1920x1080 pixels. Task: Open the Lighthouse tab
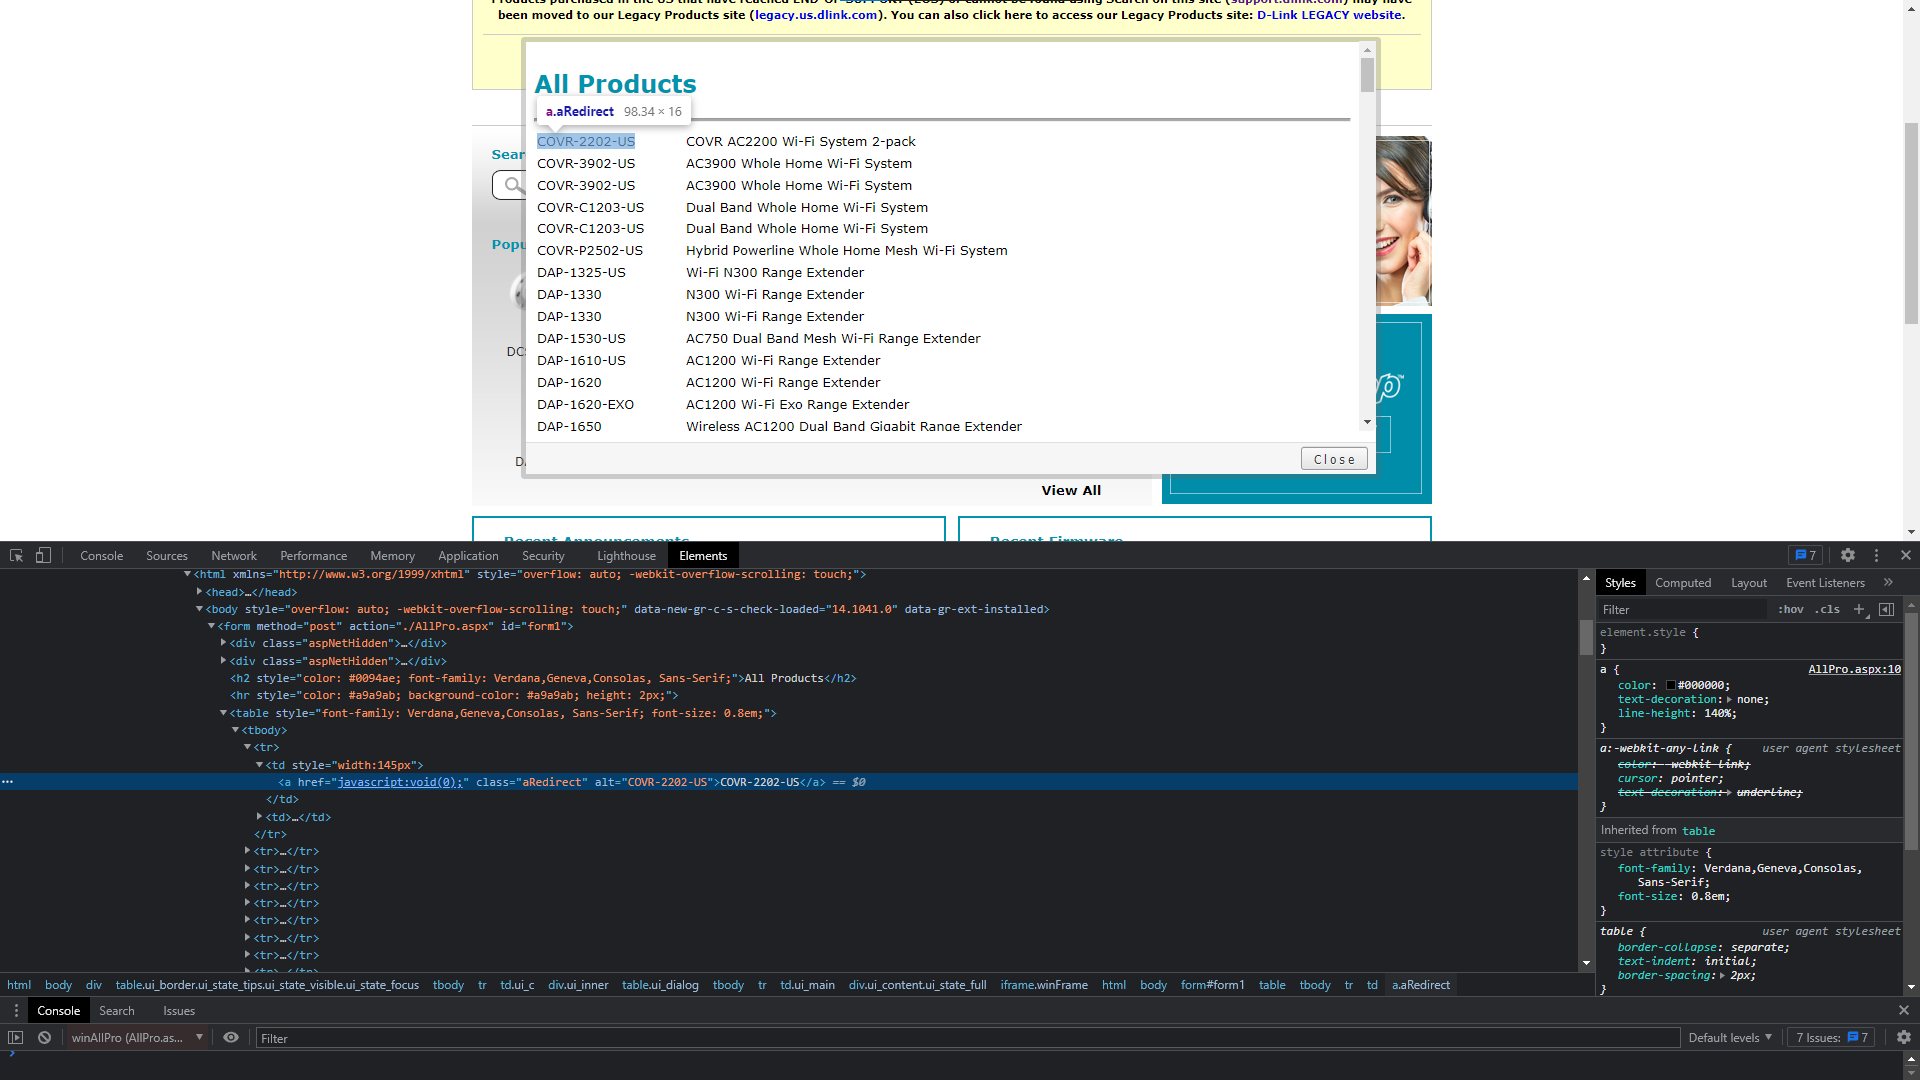point(626,556)
